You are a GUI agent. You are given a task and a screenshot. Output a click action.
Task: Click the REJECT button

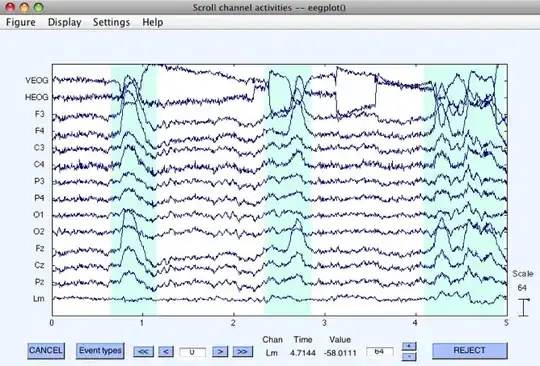470,350
